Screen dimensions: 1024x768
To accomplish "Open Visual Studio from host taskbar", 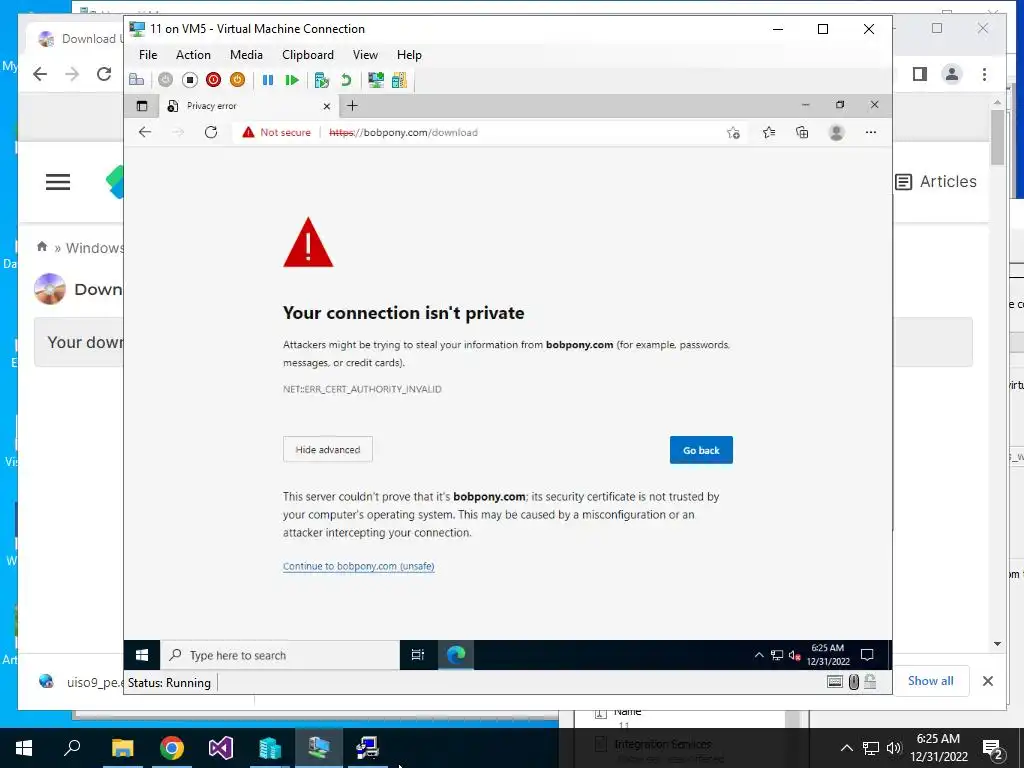I will (221, 748).
